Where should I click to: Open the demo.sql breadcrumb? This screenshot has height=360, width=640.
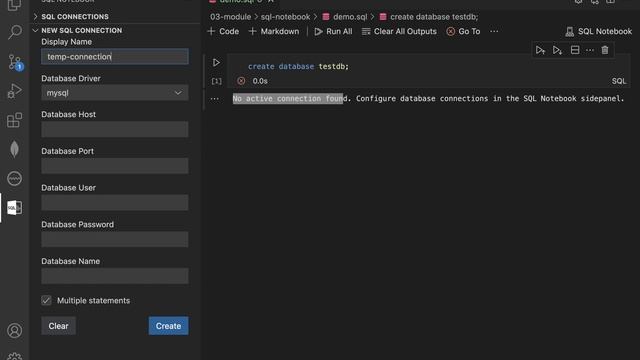[x=345, y=17]
